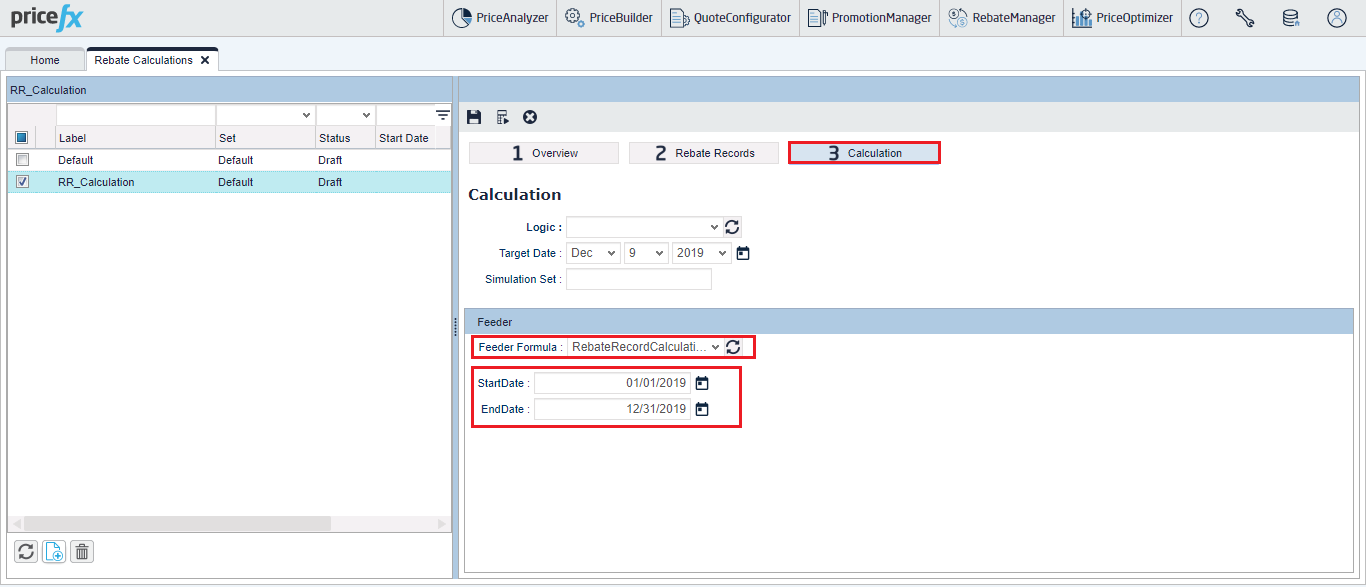Refresh the Feeder Formula list
This screenshot has width=1366, height=587.
coord(733,347)
